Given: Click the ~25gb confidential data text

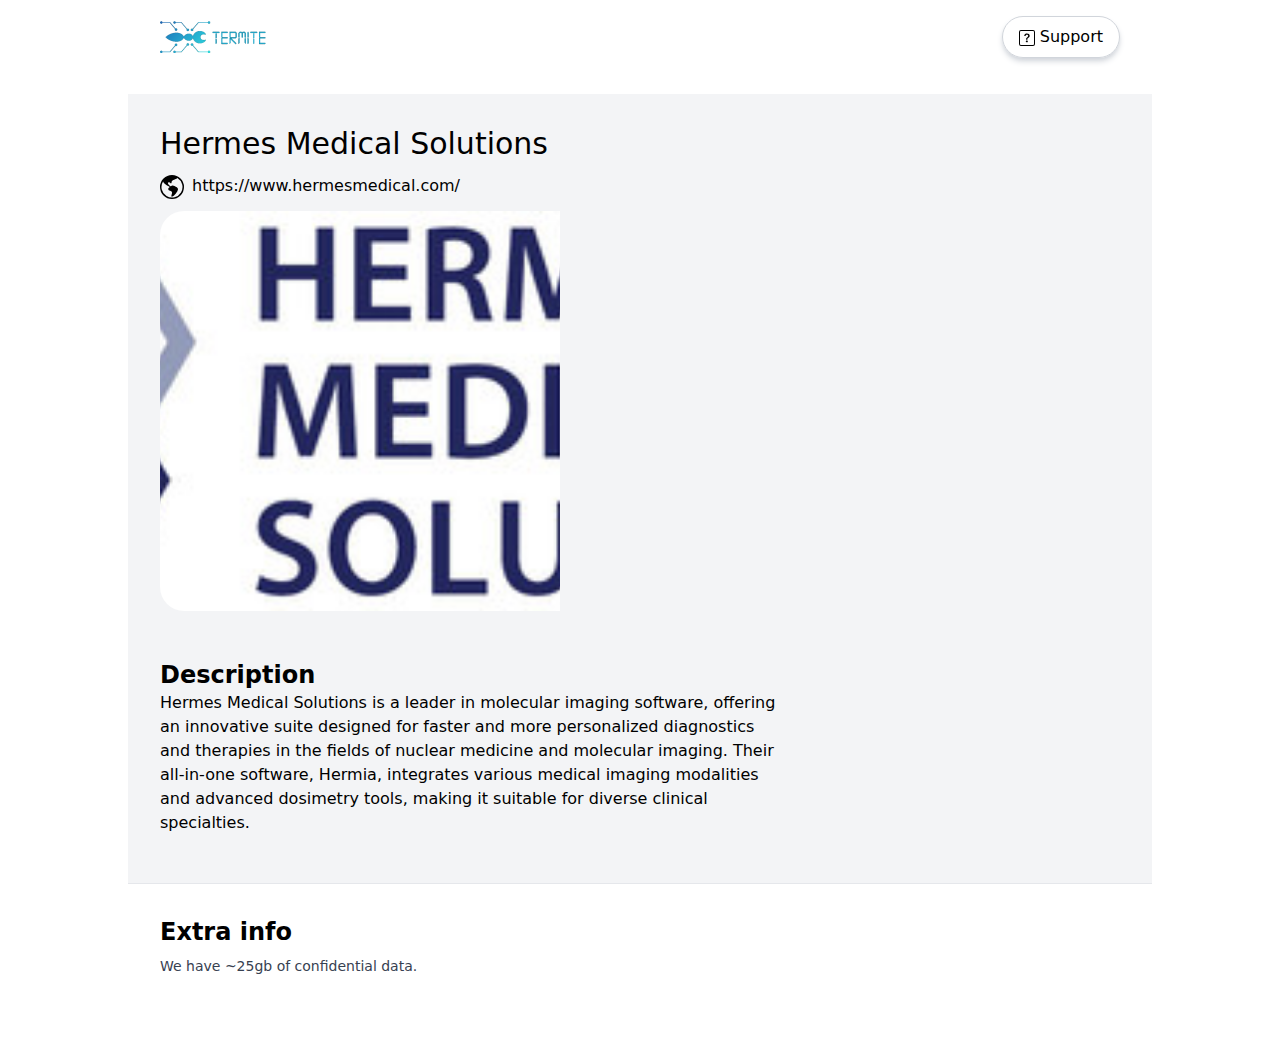Looking at the screenshot, I should tap(288, 966).
